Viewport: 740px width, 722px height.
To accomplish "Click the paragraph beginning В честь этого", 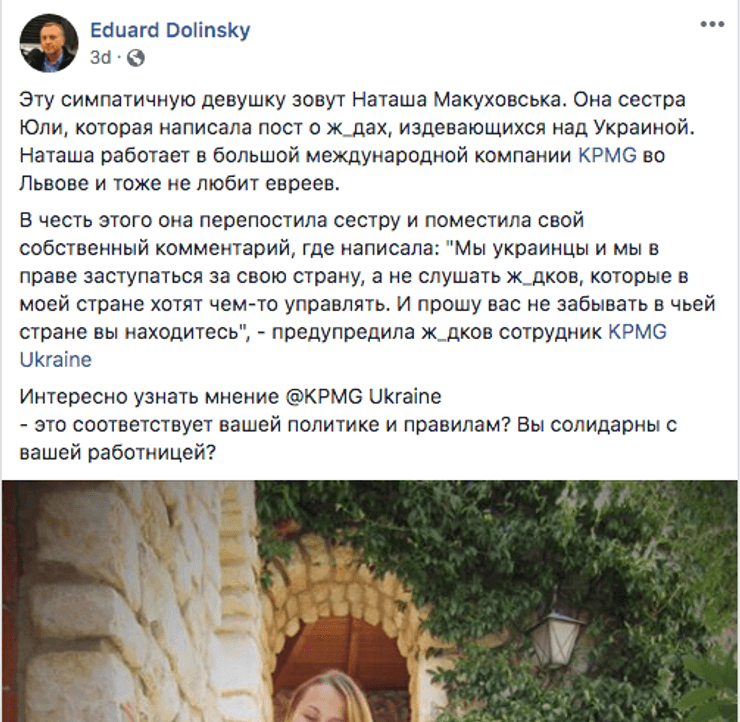I will (x=368, y=290).
